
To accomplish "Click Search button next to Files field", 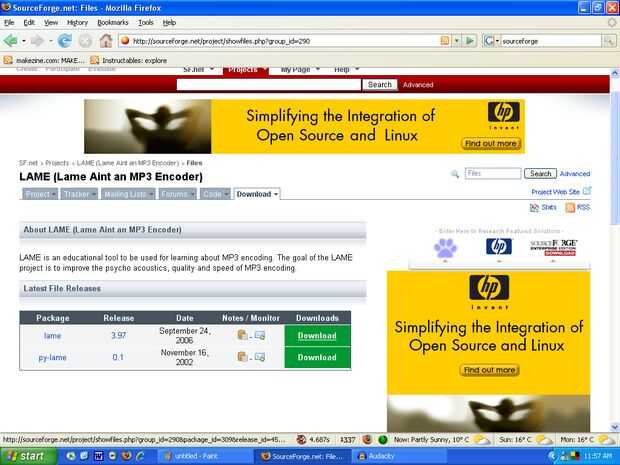I will (540, 174).
